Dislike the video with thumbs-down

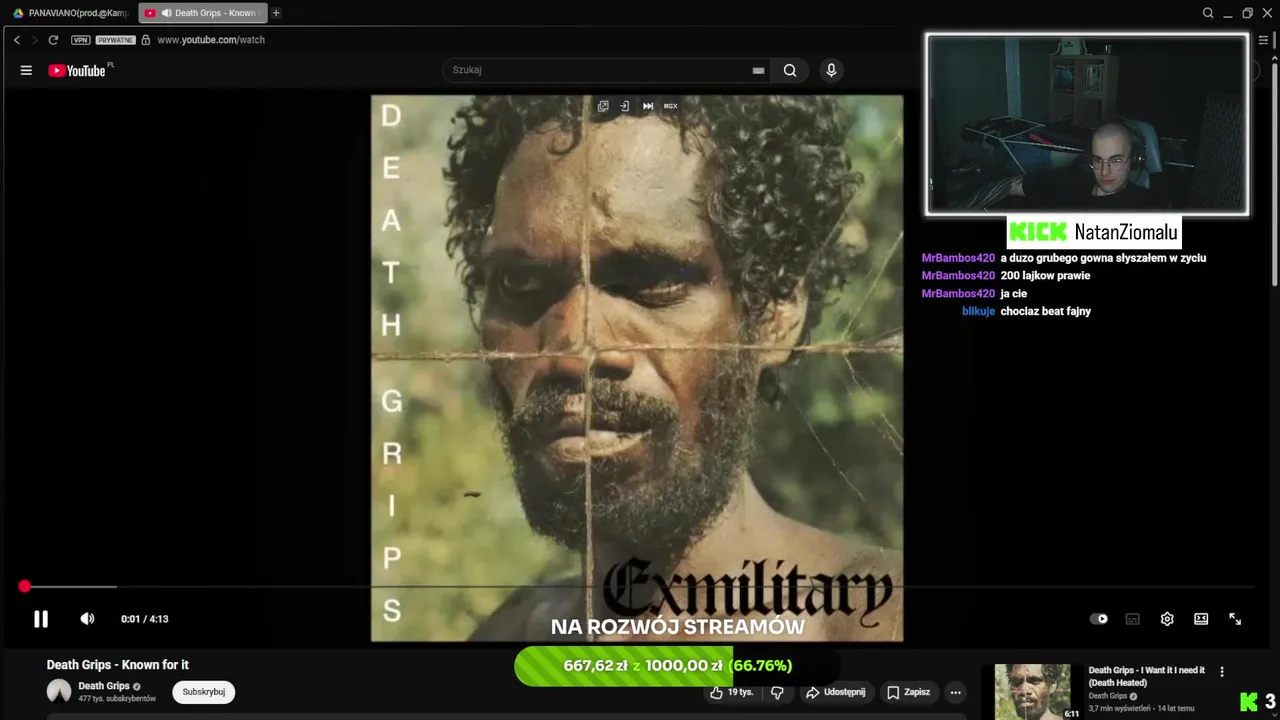click(x=777, y=692)
